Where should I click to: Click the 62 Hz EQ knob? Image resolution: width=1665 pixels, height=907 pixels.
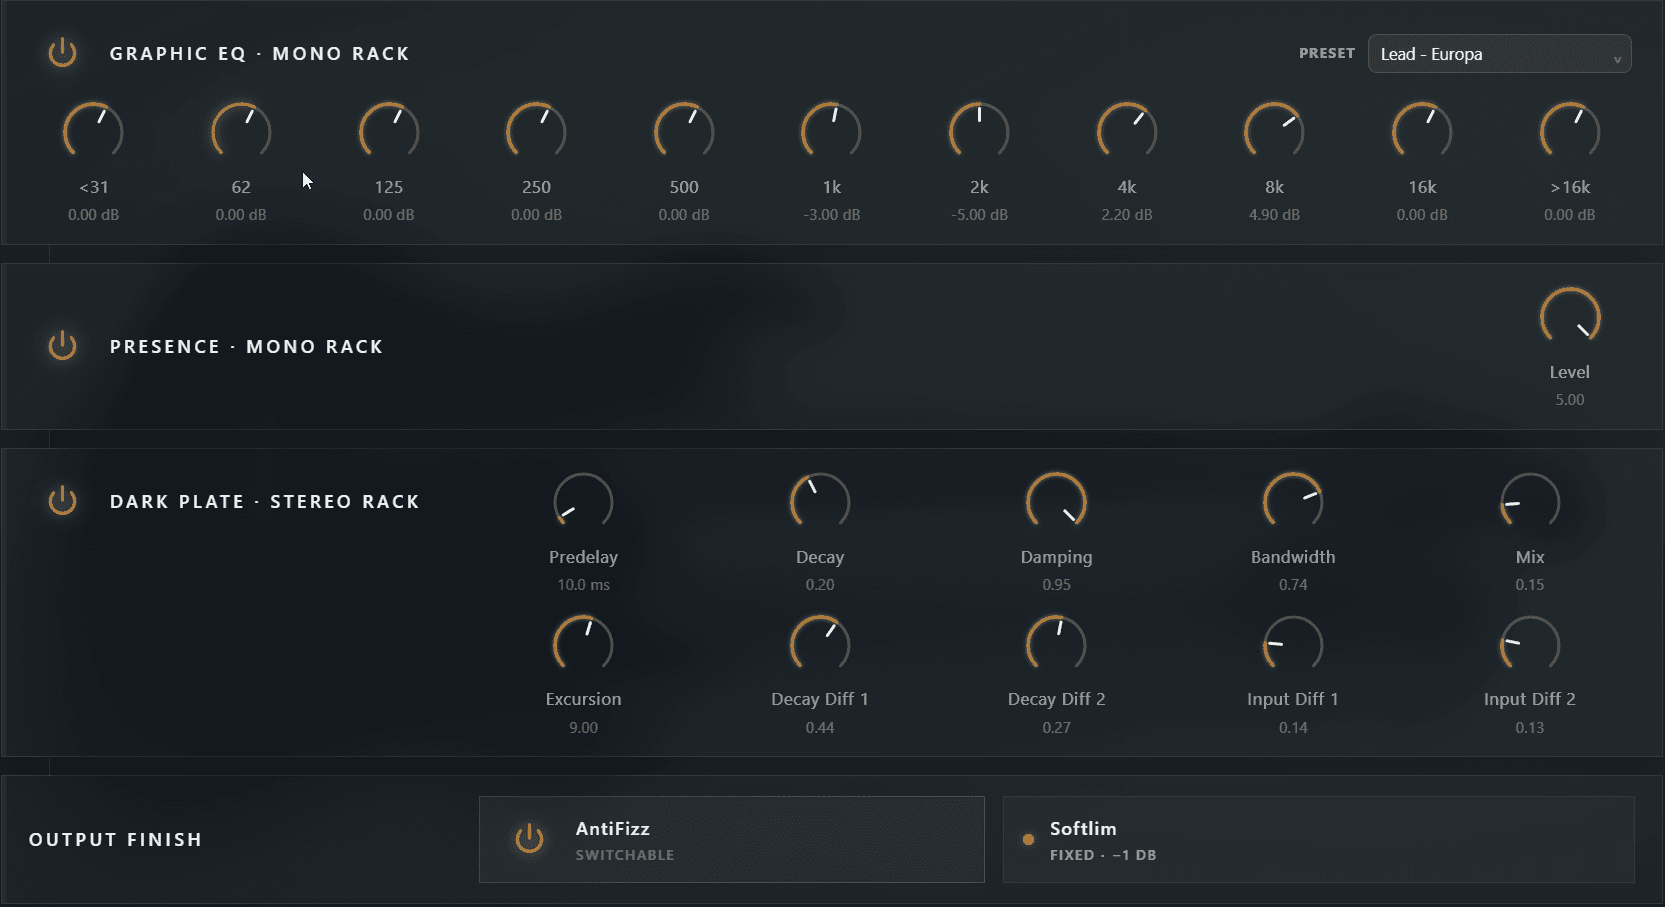coord(241,132)
